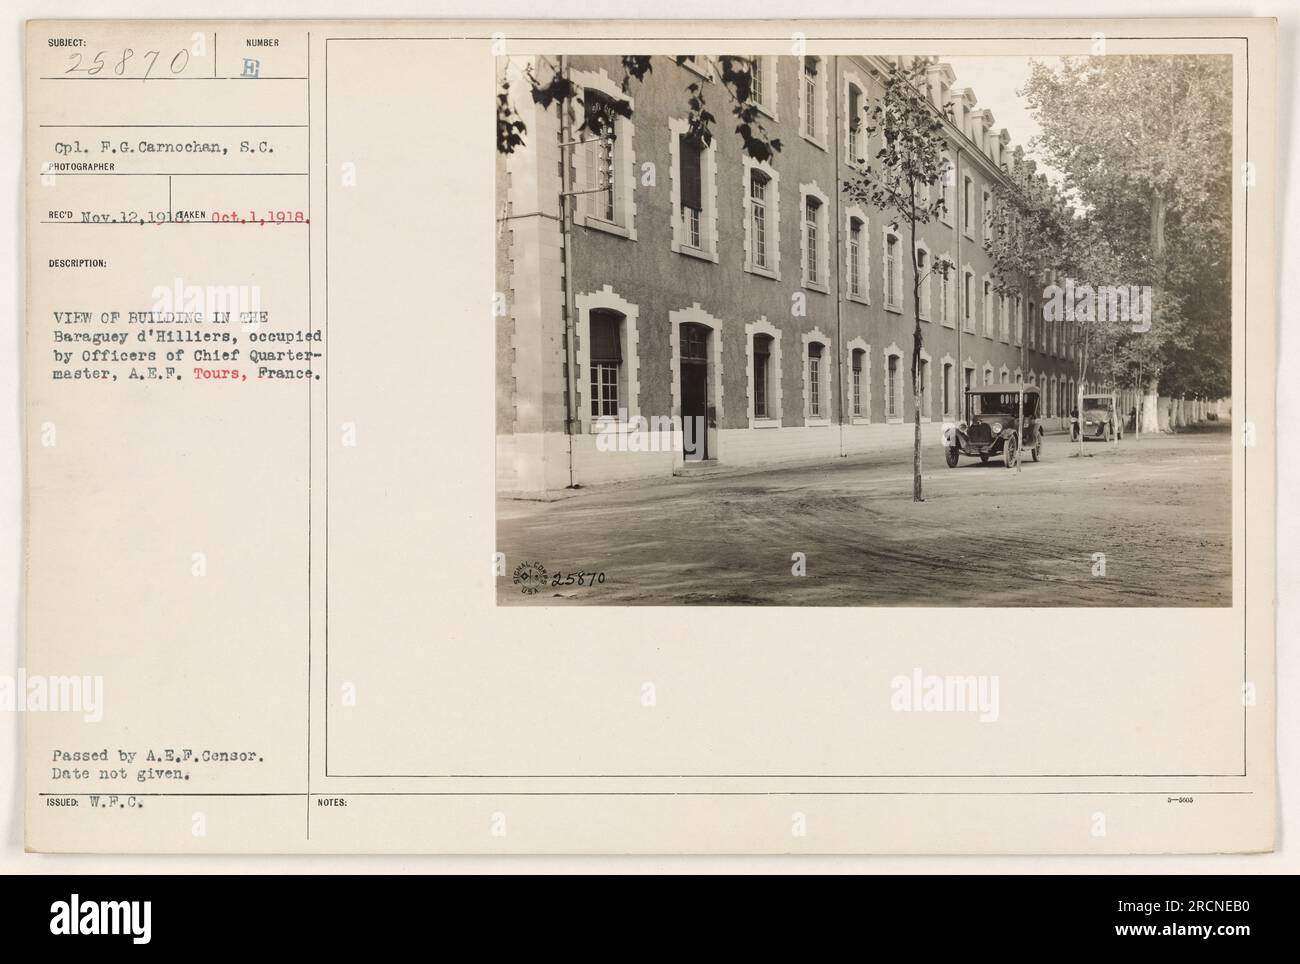
Task: Click the alamy logo in the bottom bar
Action: click(98, 919)
